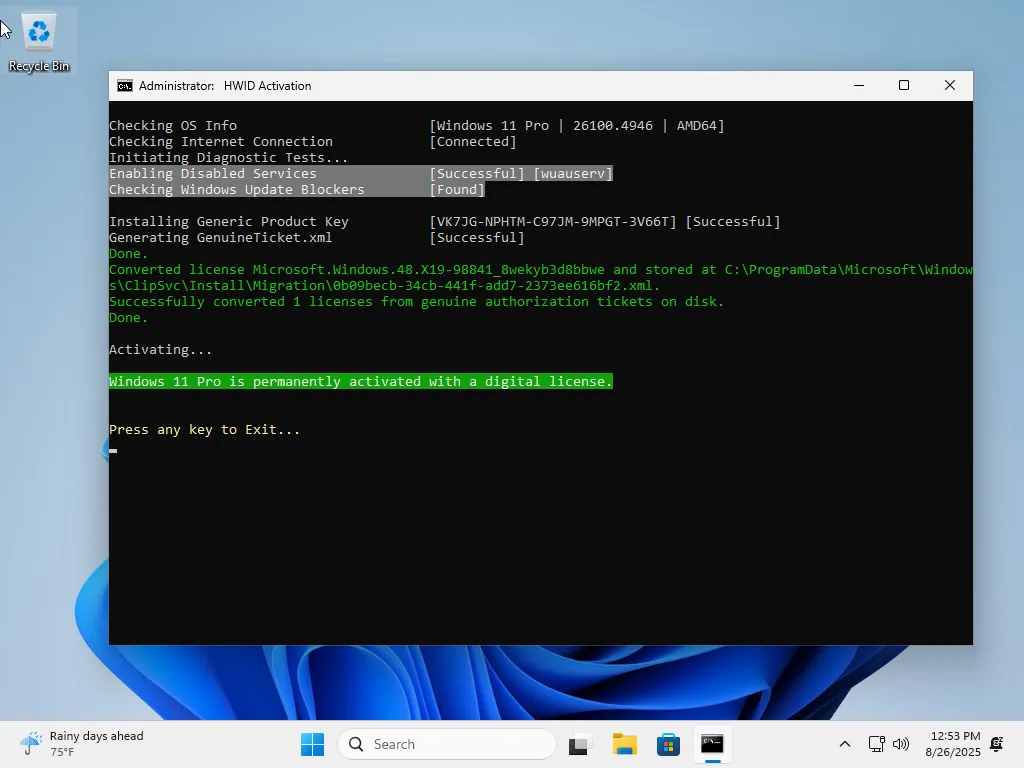Open the Windows Start menu

tap(312, 744)
